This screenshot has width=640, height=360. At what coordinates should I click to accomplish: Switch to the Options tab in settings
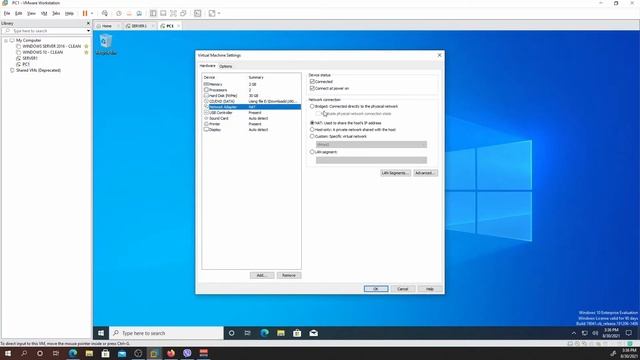tap(225, 66)
